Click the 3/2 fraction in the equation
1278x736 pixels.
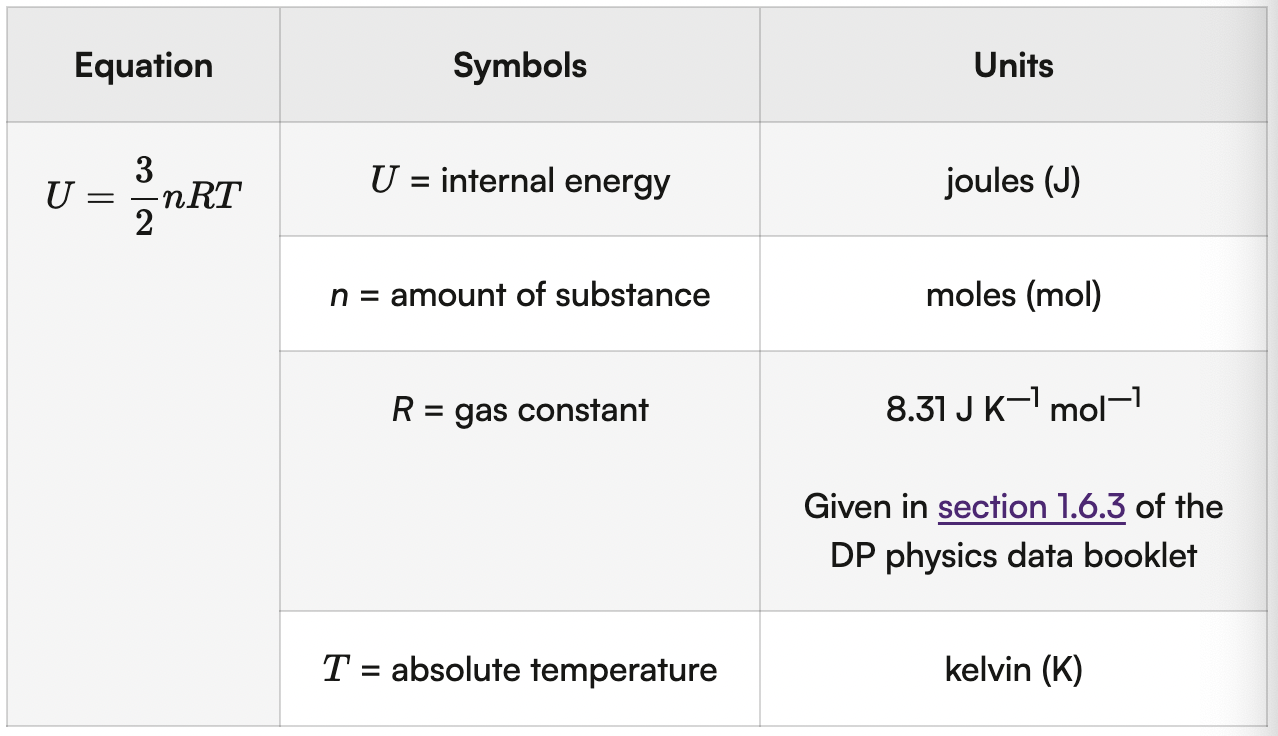pyautogui.click(x=144, y=196)
